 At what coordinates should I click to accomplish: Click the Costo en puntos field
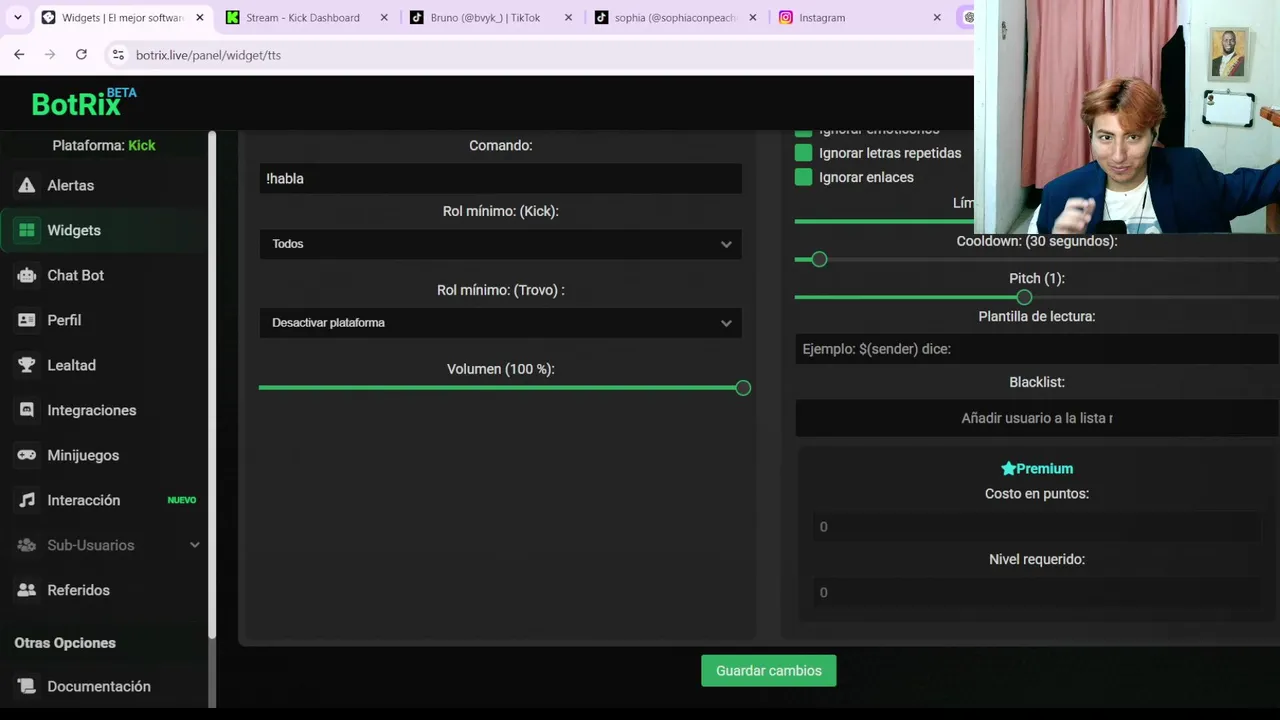click(1036, 527)
